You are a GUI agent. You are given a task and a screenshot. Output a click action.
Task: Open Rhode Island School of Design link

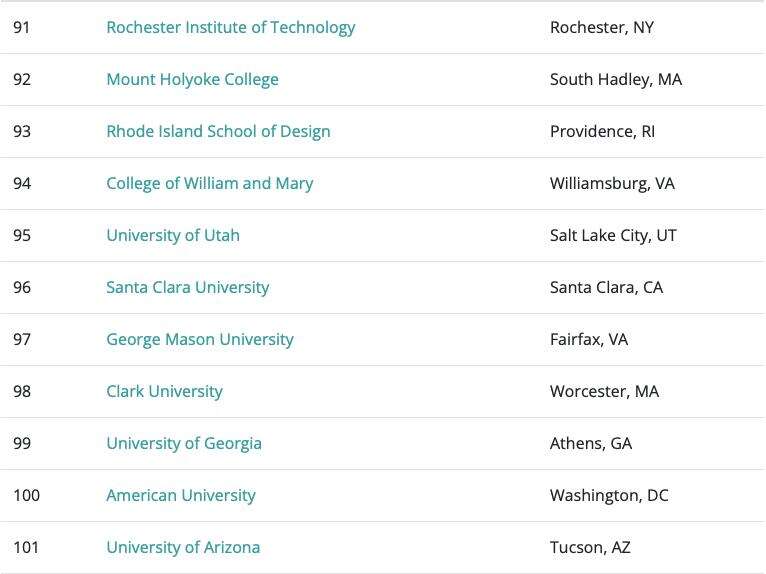[x=218, y=132]
